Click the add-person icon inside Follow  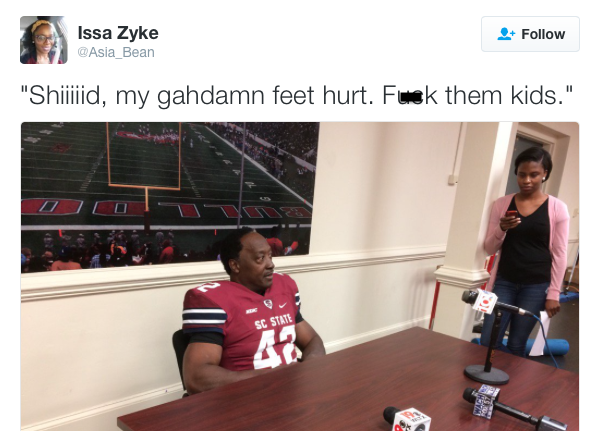[506, 34]
